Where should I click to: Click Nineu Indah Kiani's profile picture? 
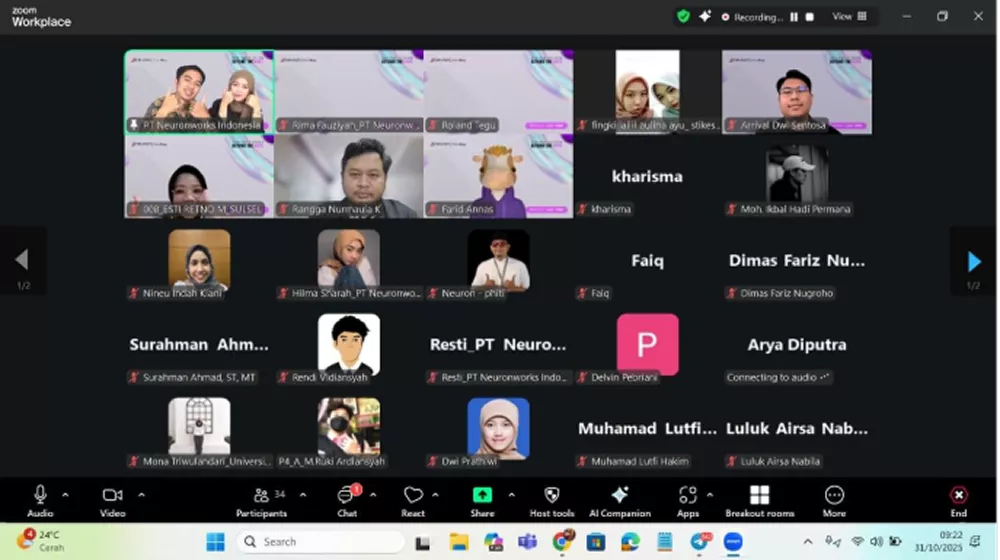[x=200, y=258]
